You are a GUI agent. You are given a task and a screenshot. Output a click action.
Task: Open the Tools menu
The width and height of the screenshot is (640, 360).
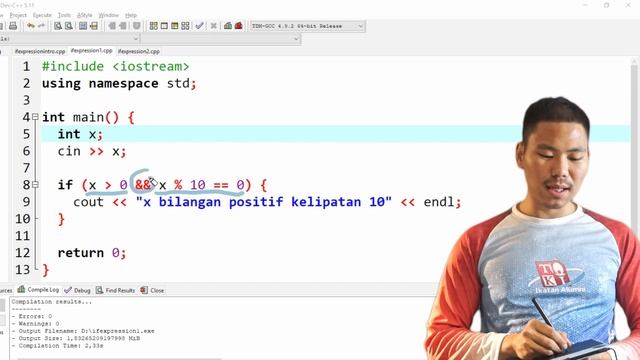pos(64,15)
